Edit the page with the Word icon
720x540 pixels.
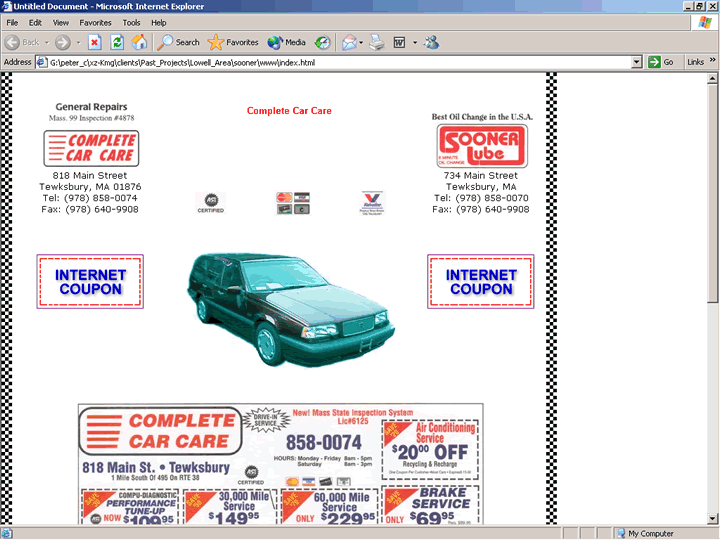(399, 43)
